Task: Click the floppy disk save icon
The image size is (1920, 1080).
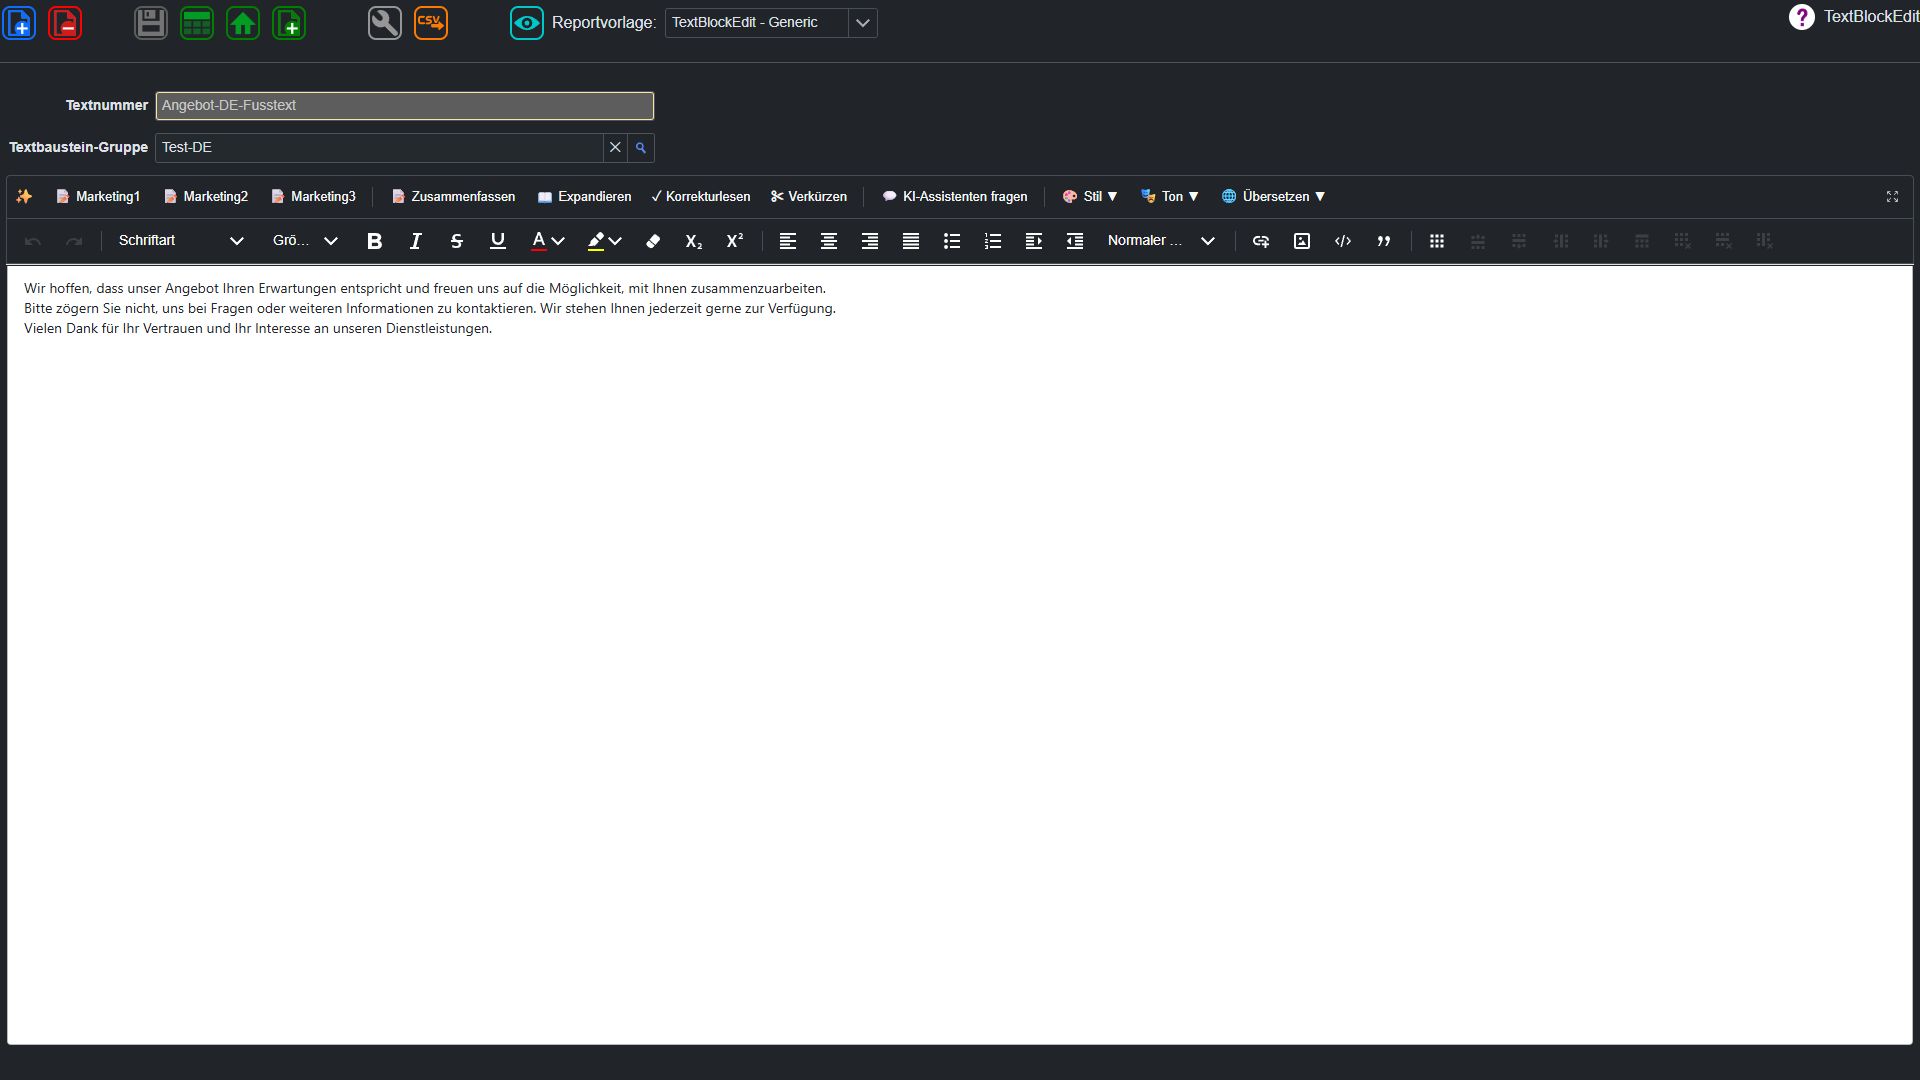Action: click(x=151, y=22)
